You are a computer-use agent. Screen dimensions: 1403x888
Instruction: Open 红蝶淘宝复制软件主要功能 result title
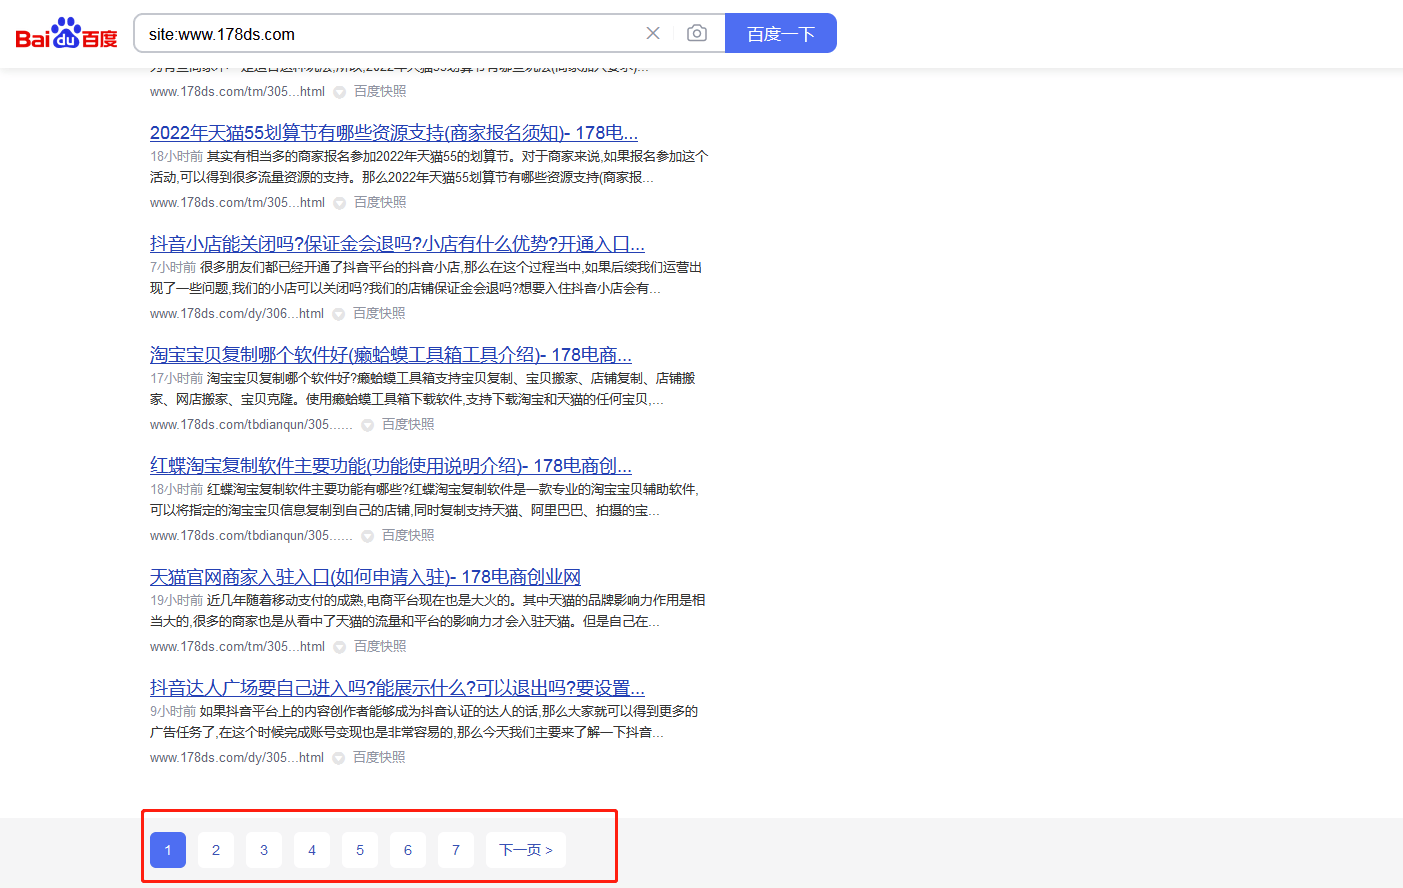pos(391,465)
